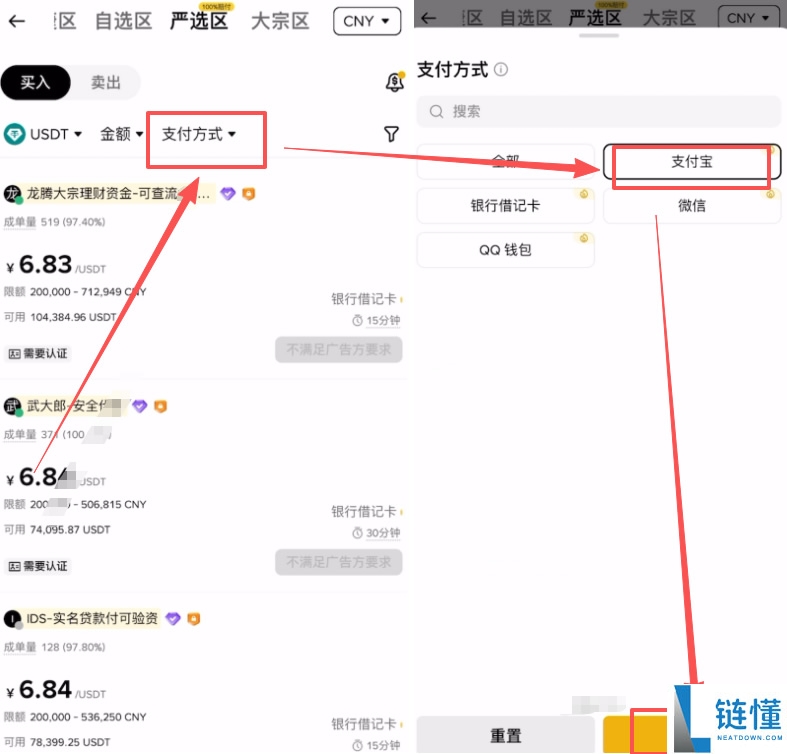787x754 pixels.
Task: Click the 重置 reset button
Action: click(505, 735)
